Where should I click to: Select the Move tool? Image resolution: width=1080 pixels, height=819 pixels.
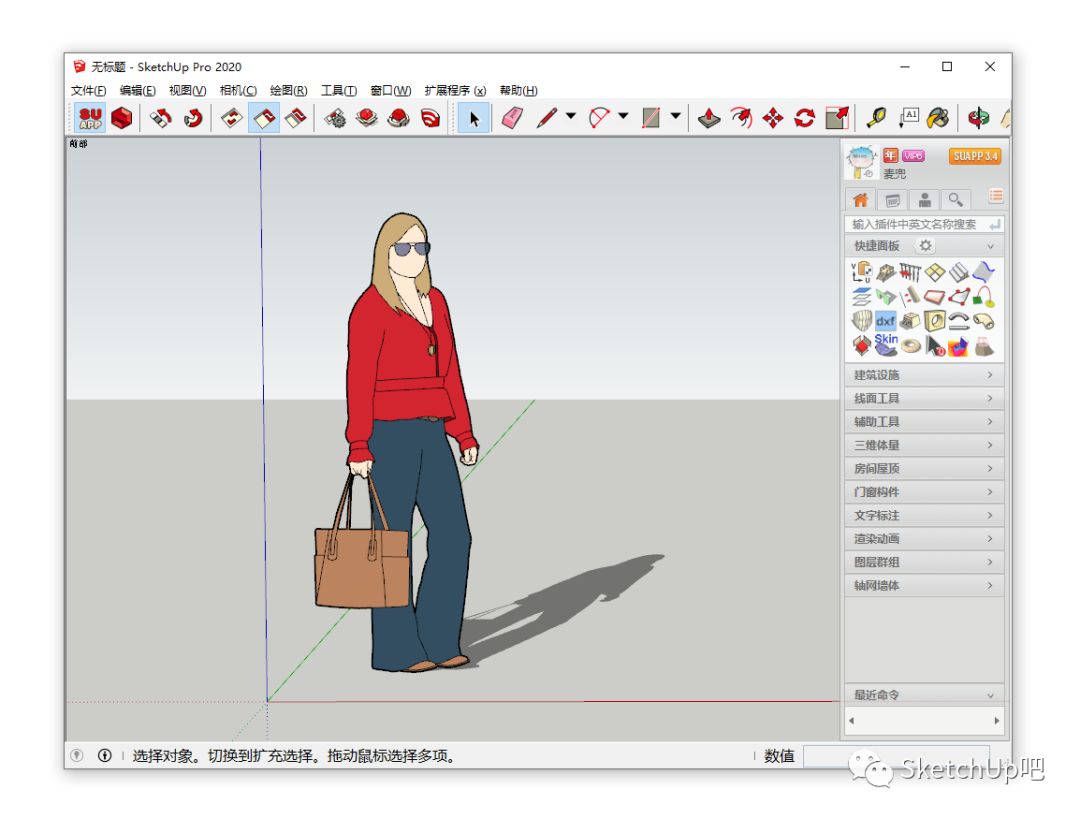tap(773, 118)
